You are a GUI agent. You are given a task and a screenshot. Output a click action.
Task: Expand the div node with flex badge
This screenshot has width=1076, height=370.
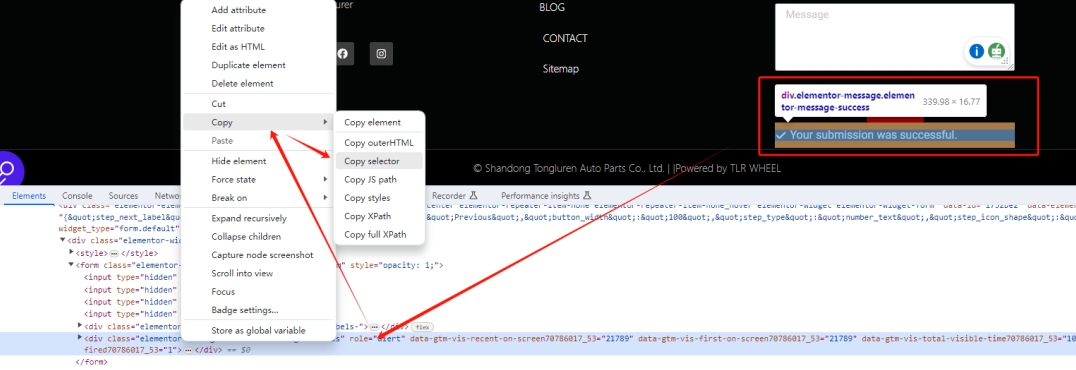pyautogui.click(x=80, y=325)
